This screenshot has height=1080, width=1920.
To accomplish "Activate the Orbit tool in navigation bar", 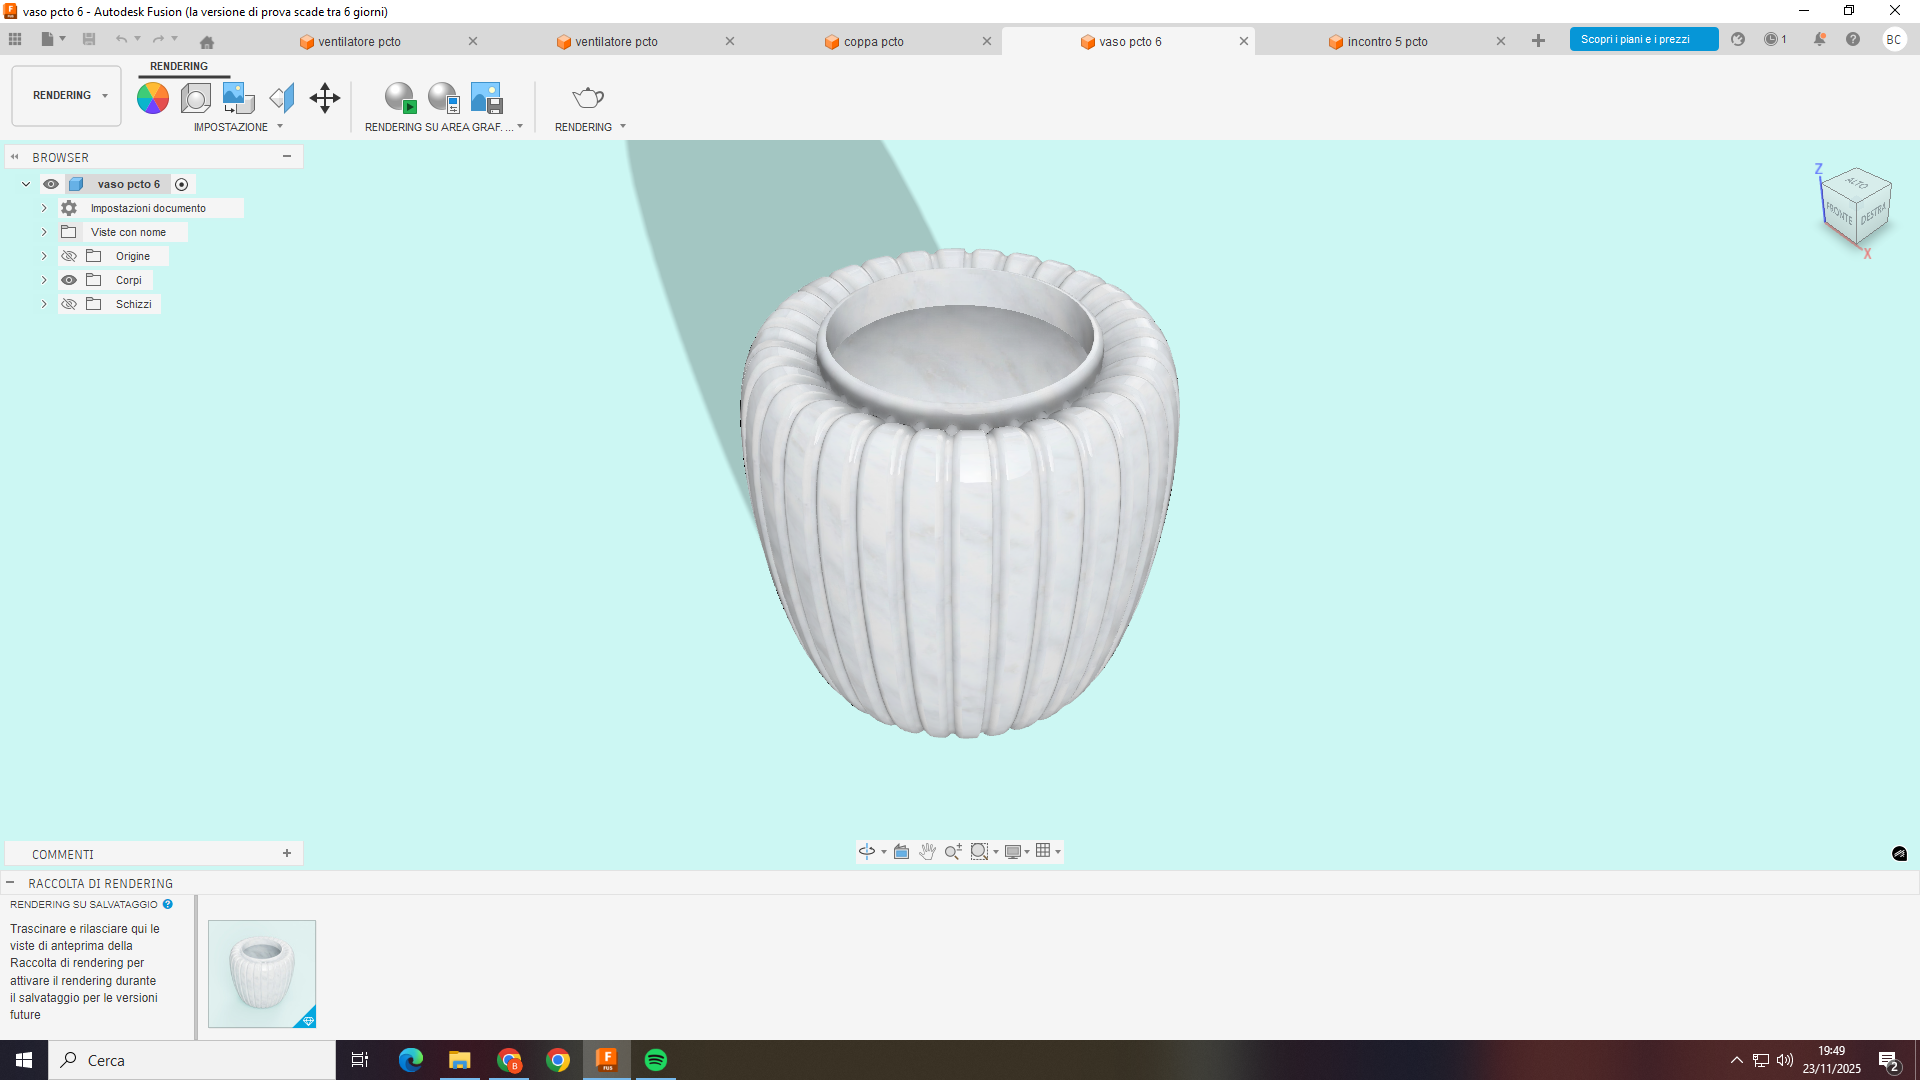I will [866, 851].
